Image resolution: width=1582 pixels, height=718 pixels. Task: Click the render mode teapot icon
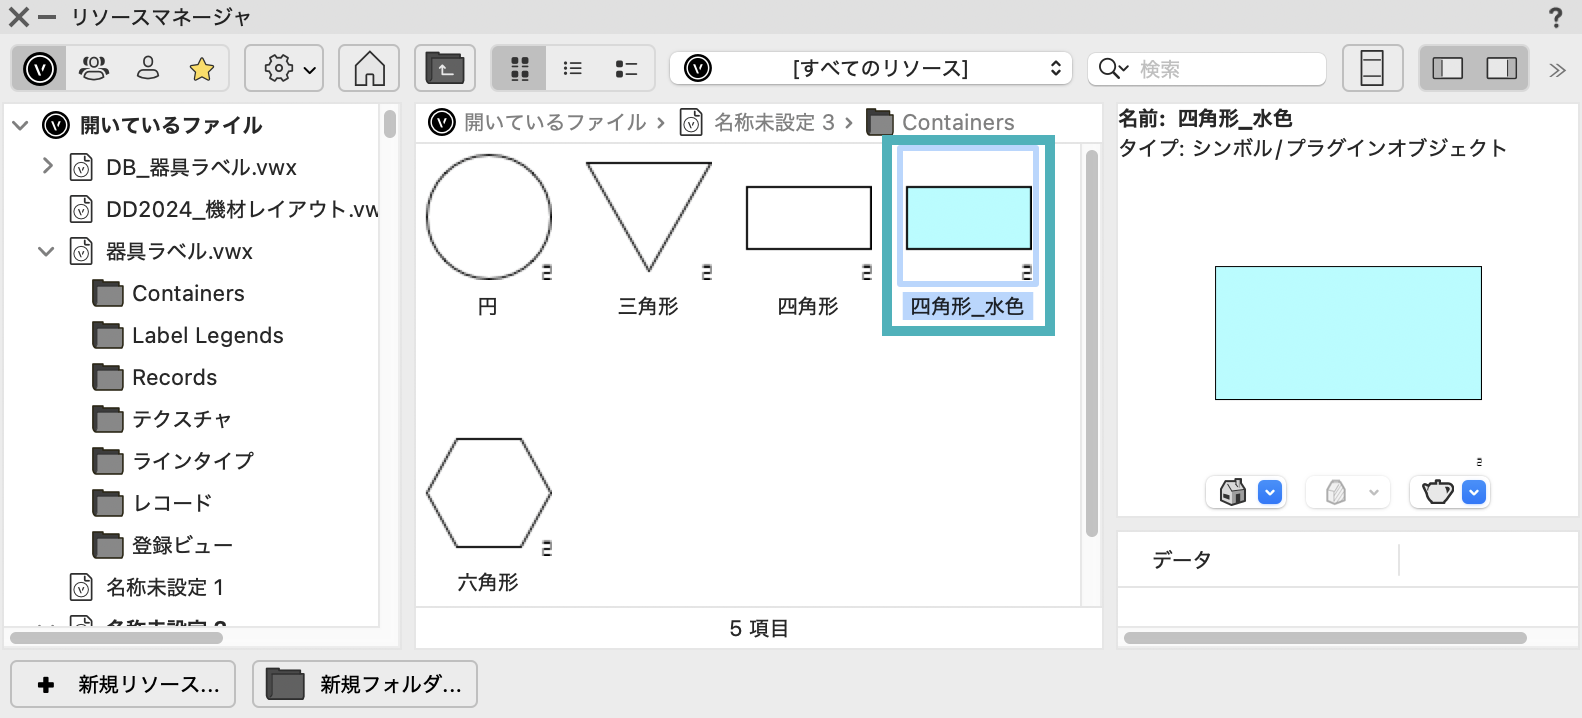1438,492
